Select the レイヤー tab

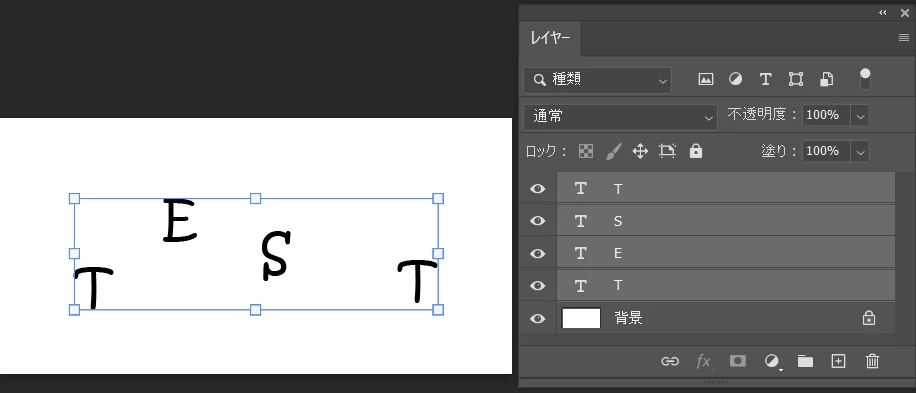tap(550, 39)
